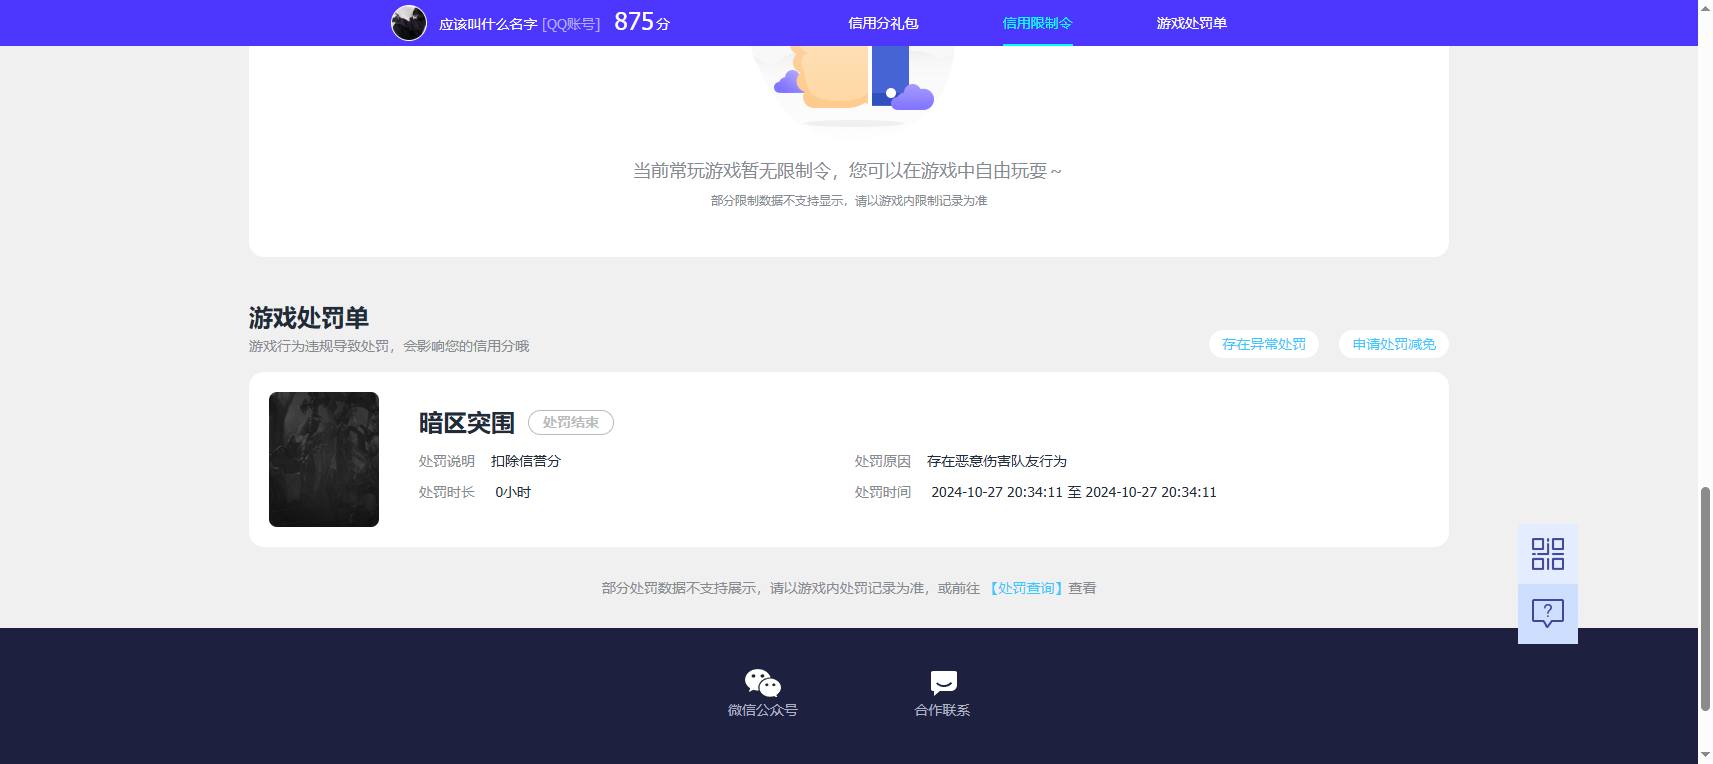Click the 暗区突围 game cover thumbnail
Viewport: 1713px width, 764px height.
(x=324, y=459)
